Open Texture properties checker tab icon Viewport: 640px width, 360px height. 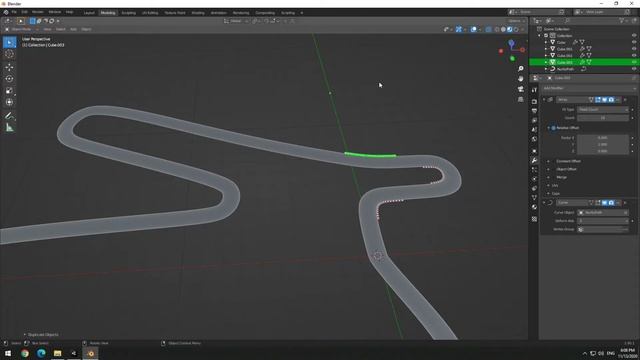534,219
